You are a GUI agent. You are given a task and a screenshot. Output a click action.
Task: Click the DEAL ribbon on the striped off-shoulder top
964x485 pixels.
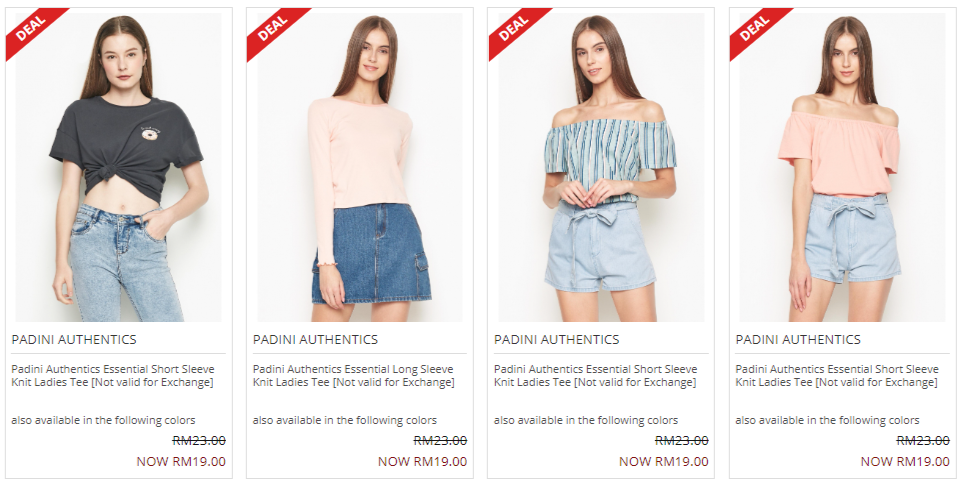click(514, 30)
